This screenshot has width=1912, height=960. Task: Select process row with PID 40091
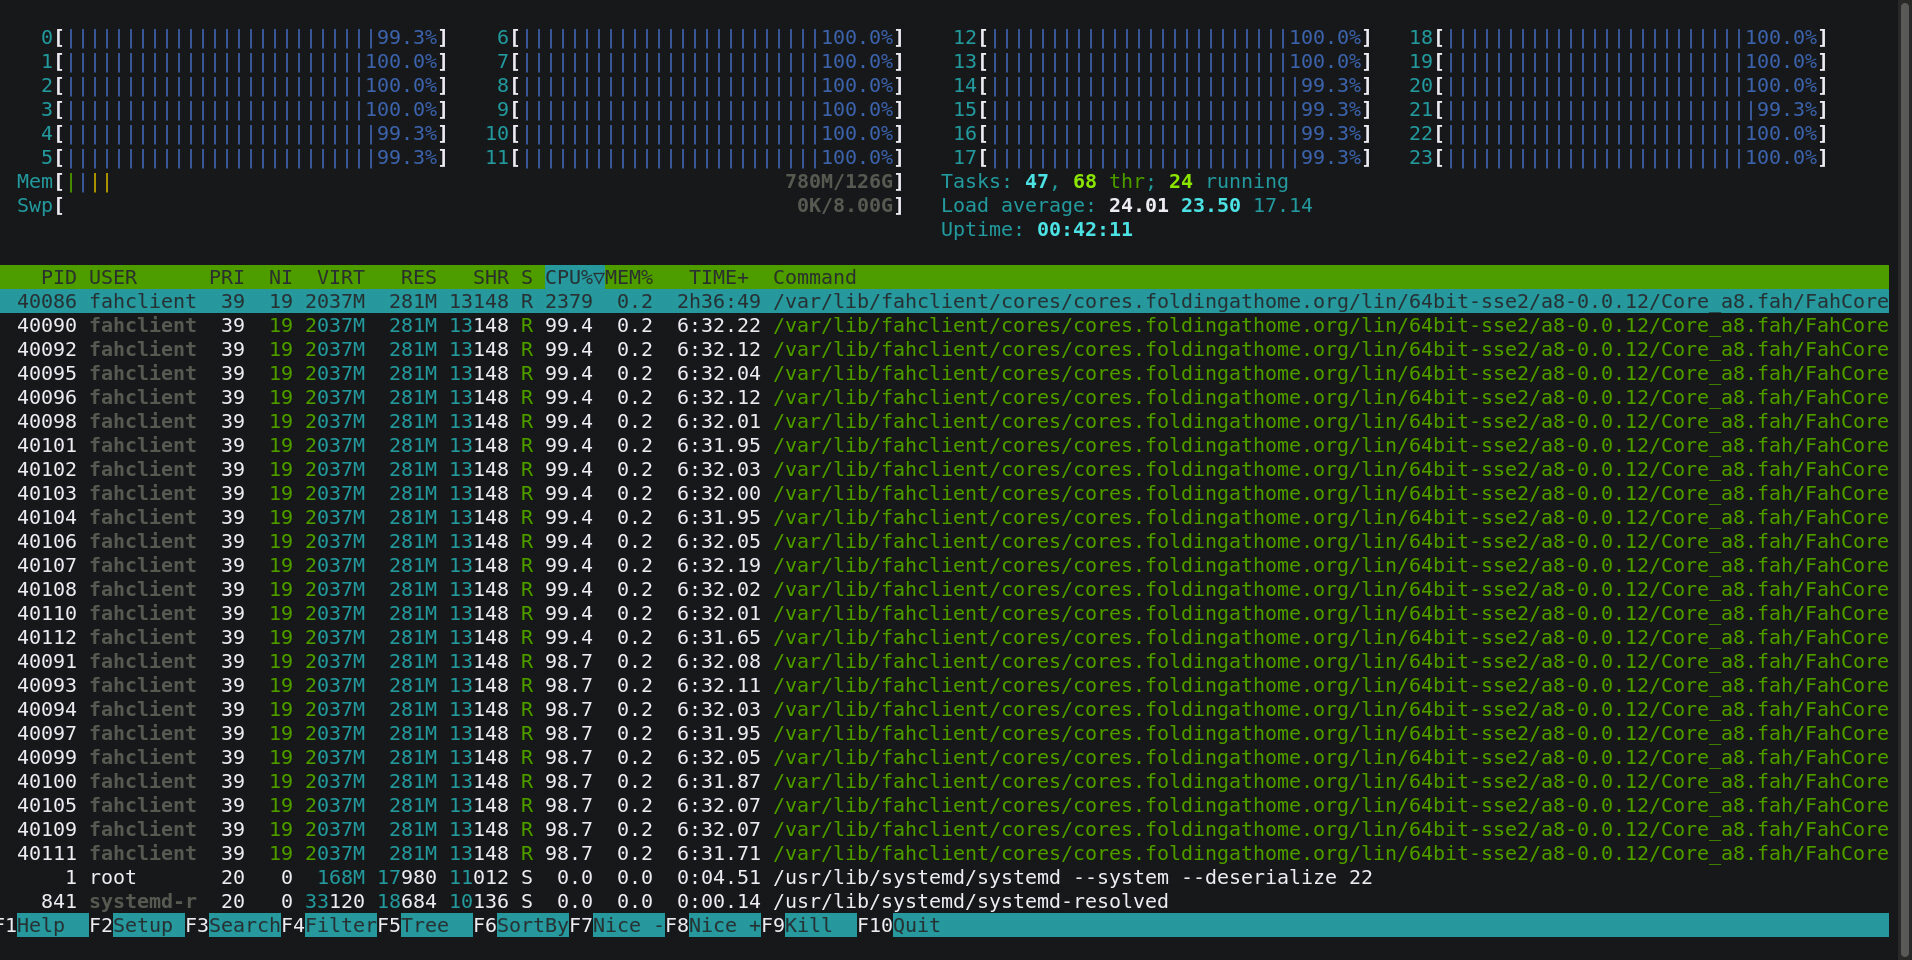click(x=944, y=661)
